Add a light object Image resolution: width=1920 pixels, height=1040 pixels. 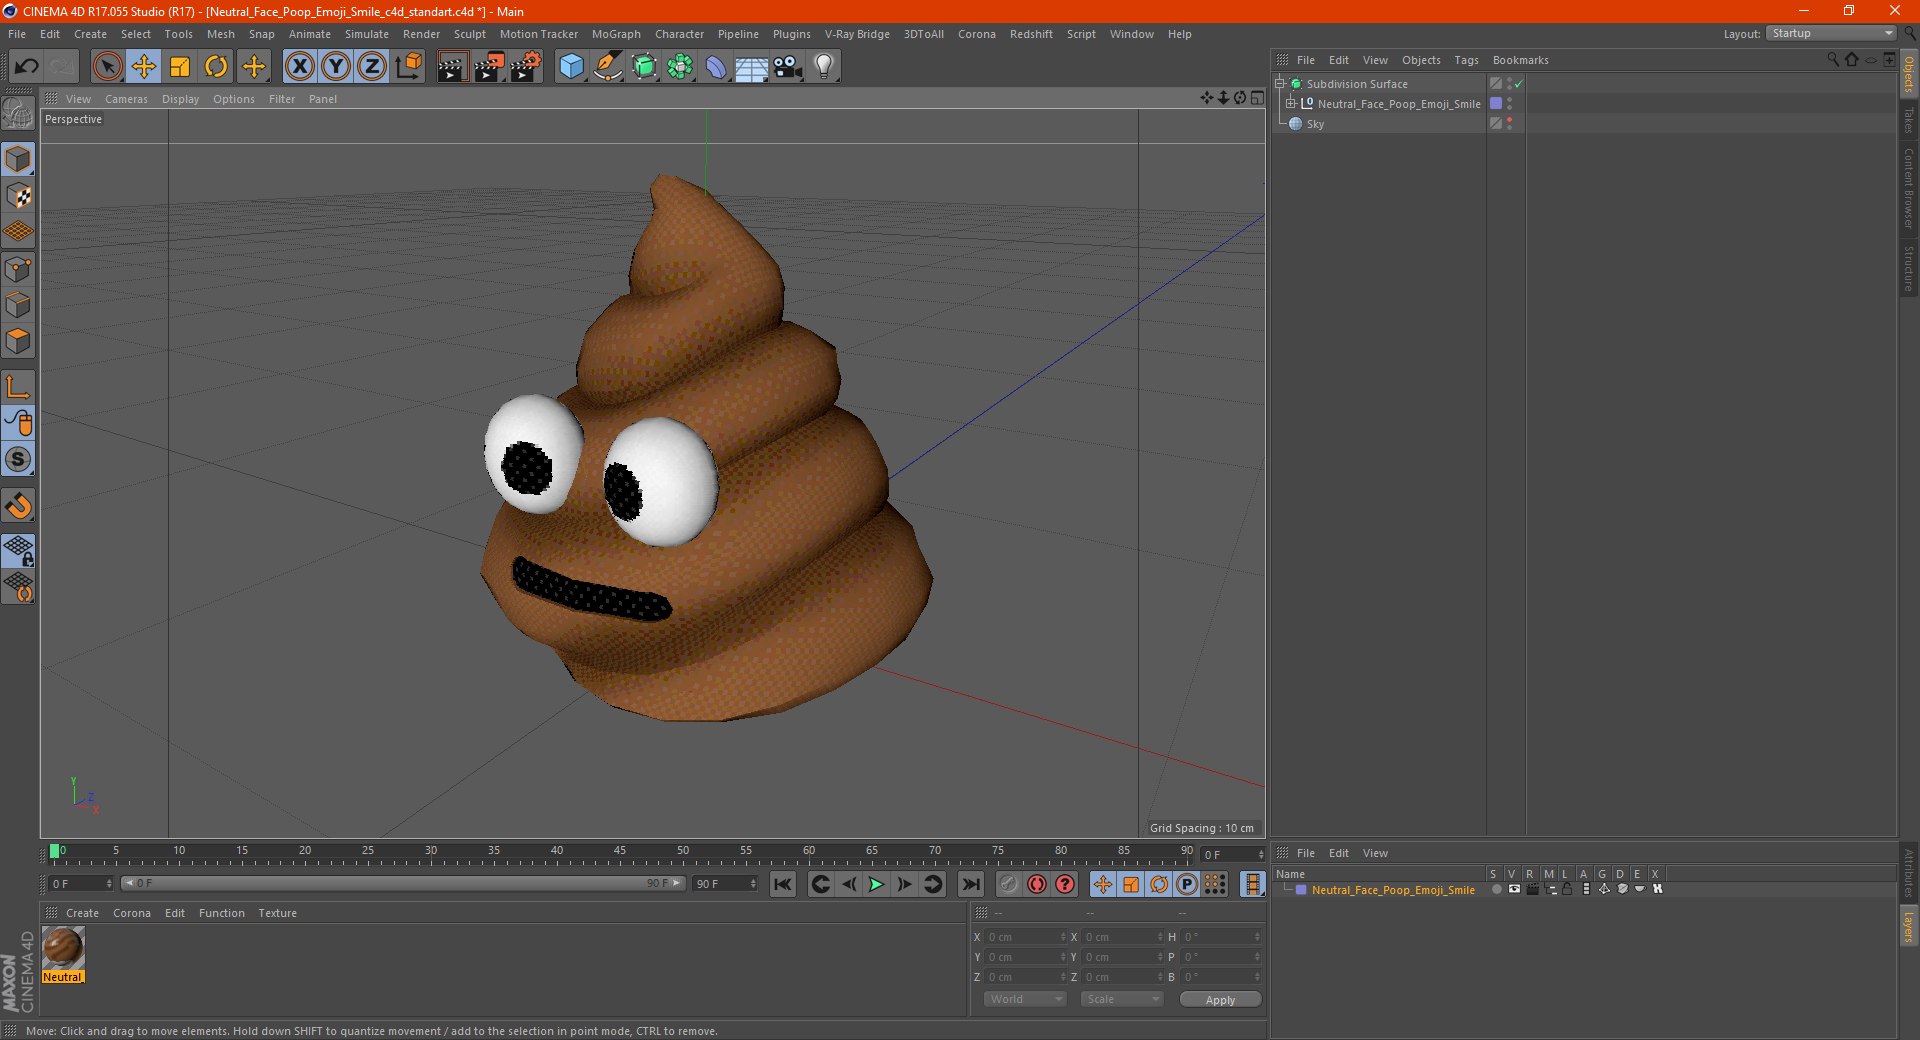click(x=823, y=67)
